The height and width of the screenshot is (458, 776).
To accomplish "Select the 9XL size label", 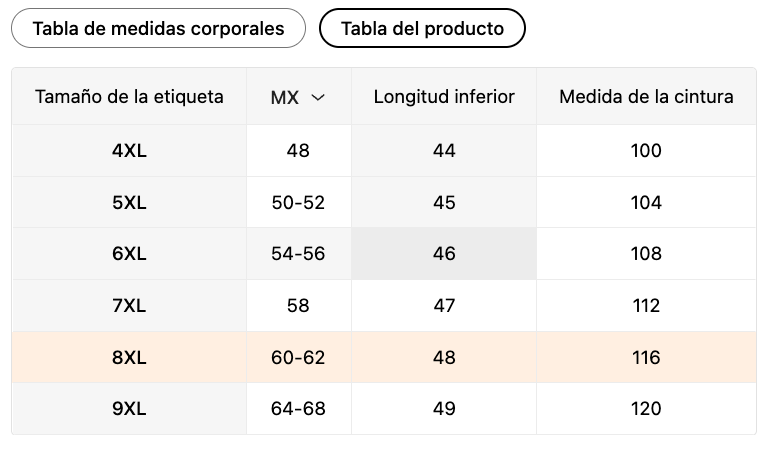I will coord(129,409).
